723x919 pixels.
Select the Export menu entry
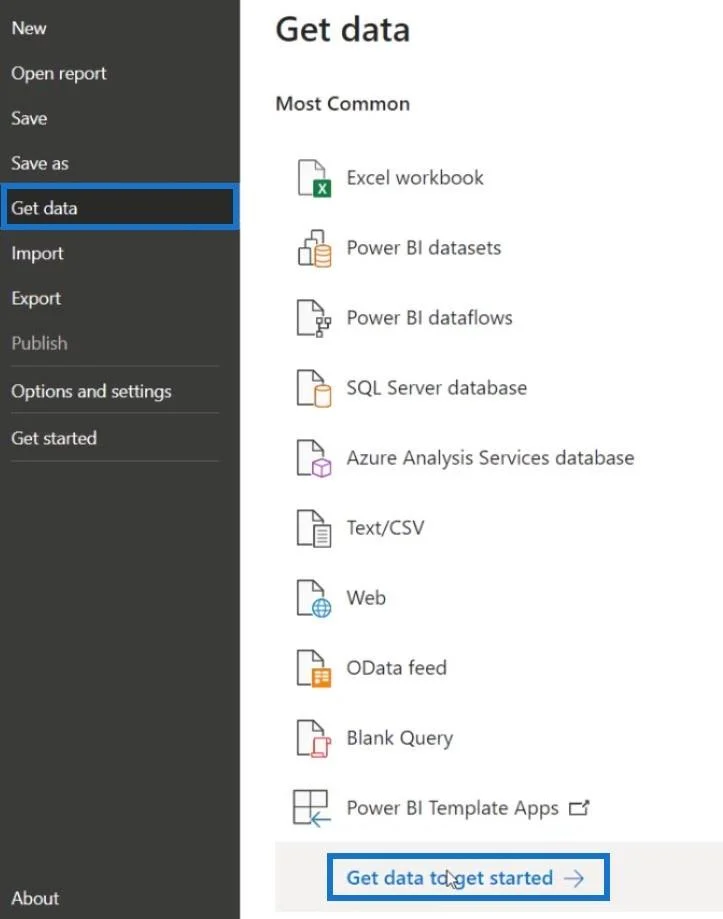tap(36, 298)
